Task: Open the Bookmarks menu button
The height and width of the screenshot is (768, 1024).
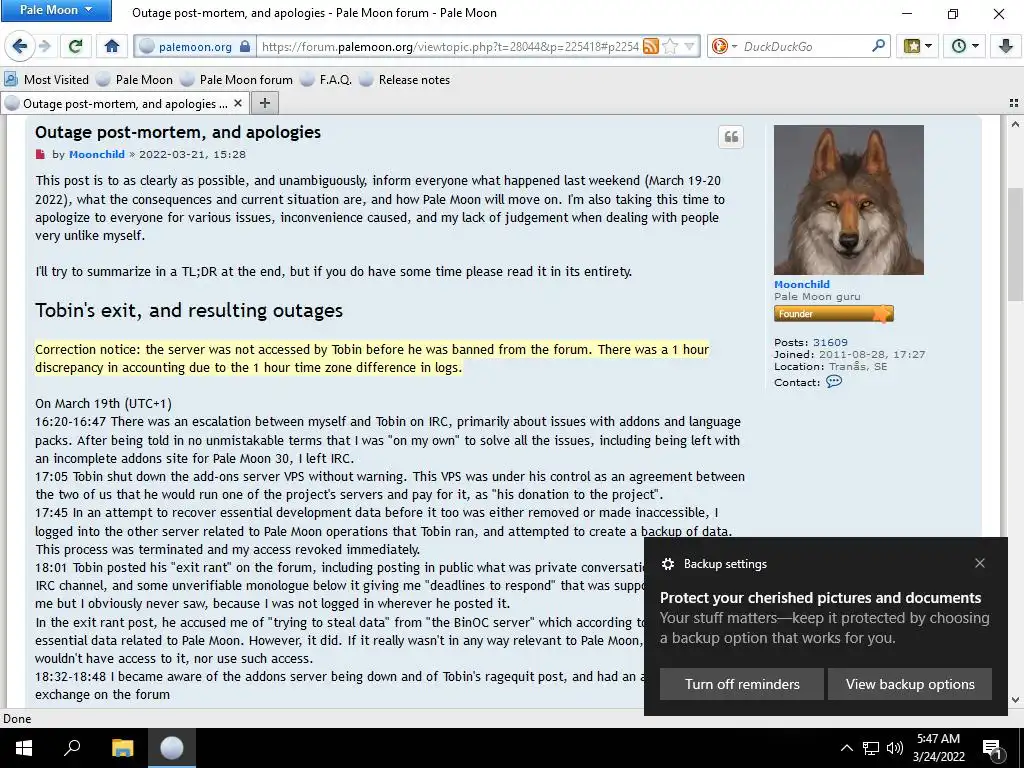Action: [x=917, y=46]
